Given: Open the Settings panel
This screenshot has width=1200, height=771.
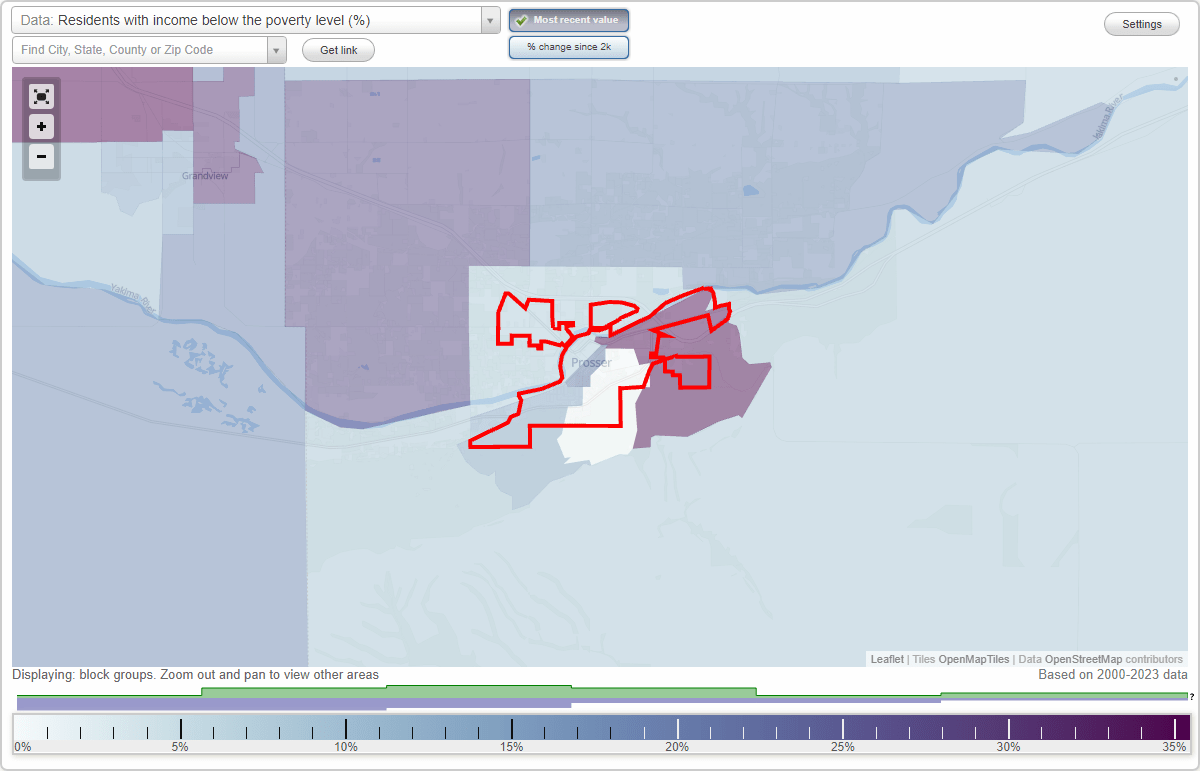Looking at the screenshot, I should [1141, 23].
